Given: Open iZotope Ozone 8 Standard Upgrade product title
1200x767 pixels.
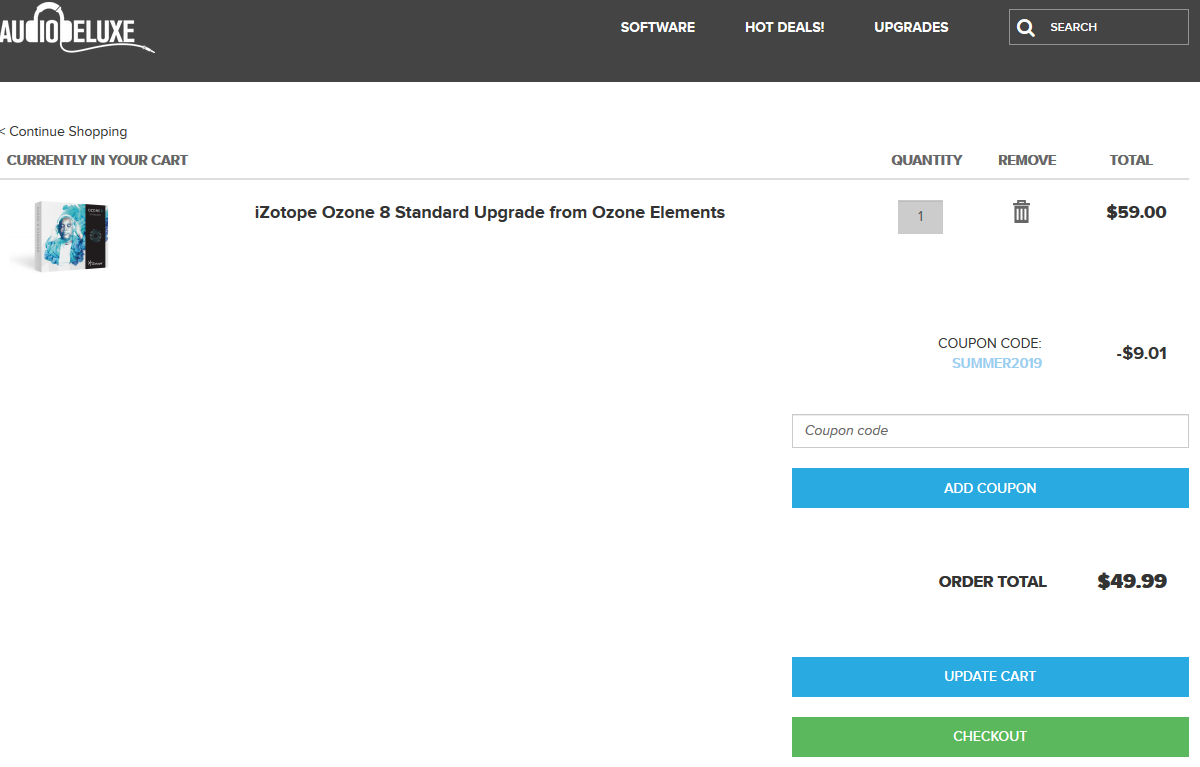Looking at the screenshot, I should (x=490, y=212).
